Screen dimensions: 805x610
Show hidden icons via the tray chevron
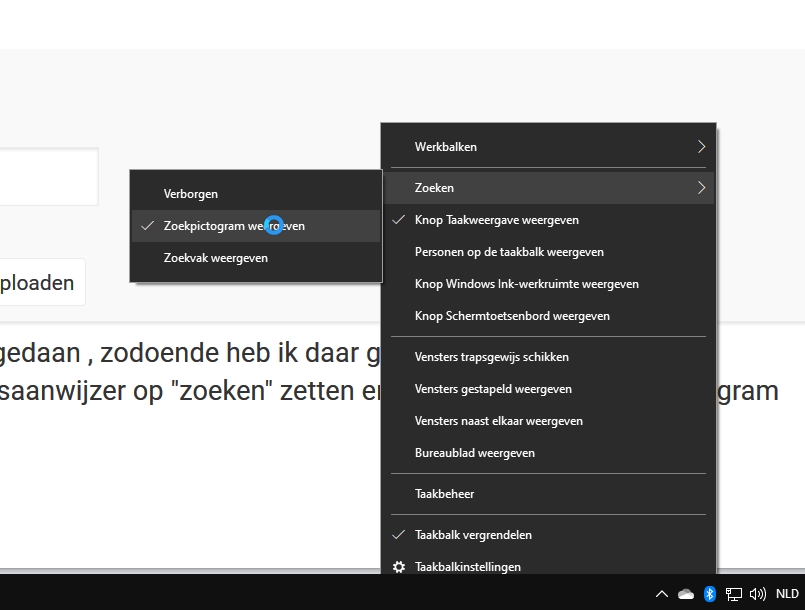(x=662, y=593)
